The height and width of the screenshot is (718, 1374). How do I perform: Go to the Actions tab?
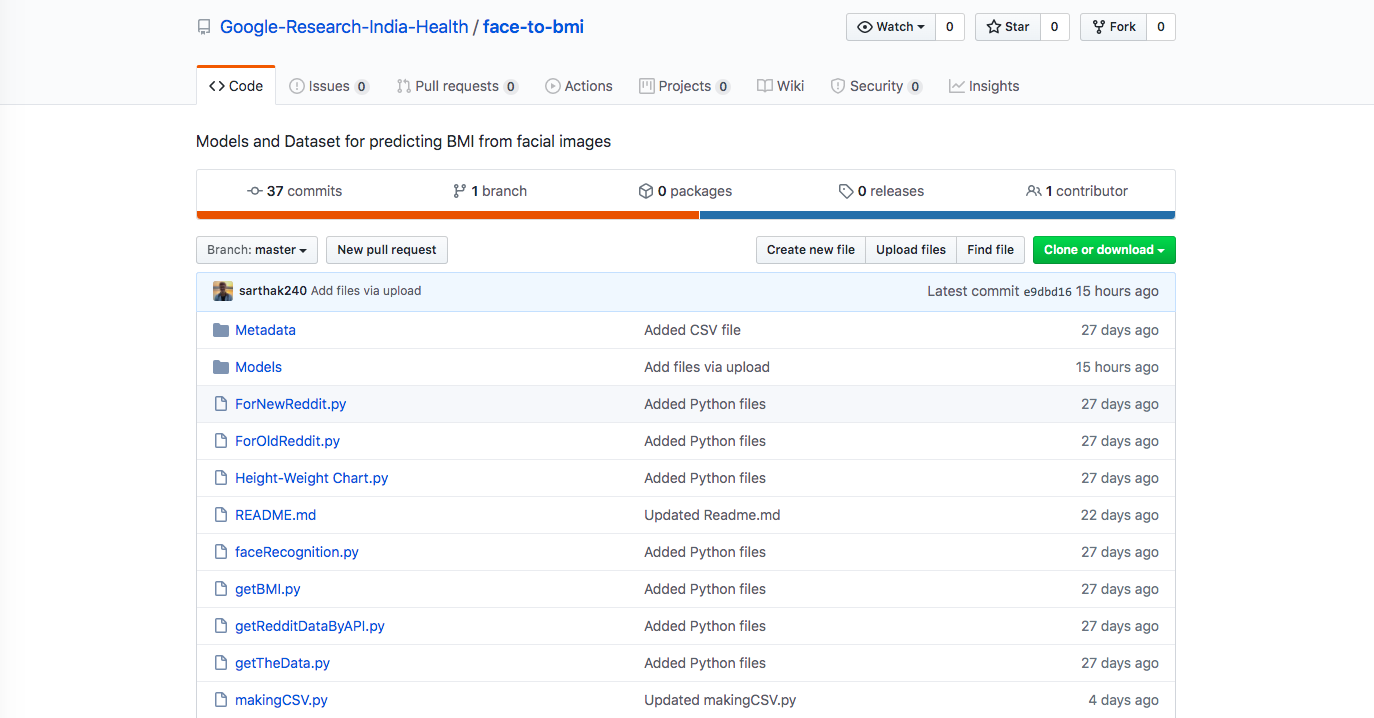579,86
